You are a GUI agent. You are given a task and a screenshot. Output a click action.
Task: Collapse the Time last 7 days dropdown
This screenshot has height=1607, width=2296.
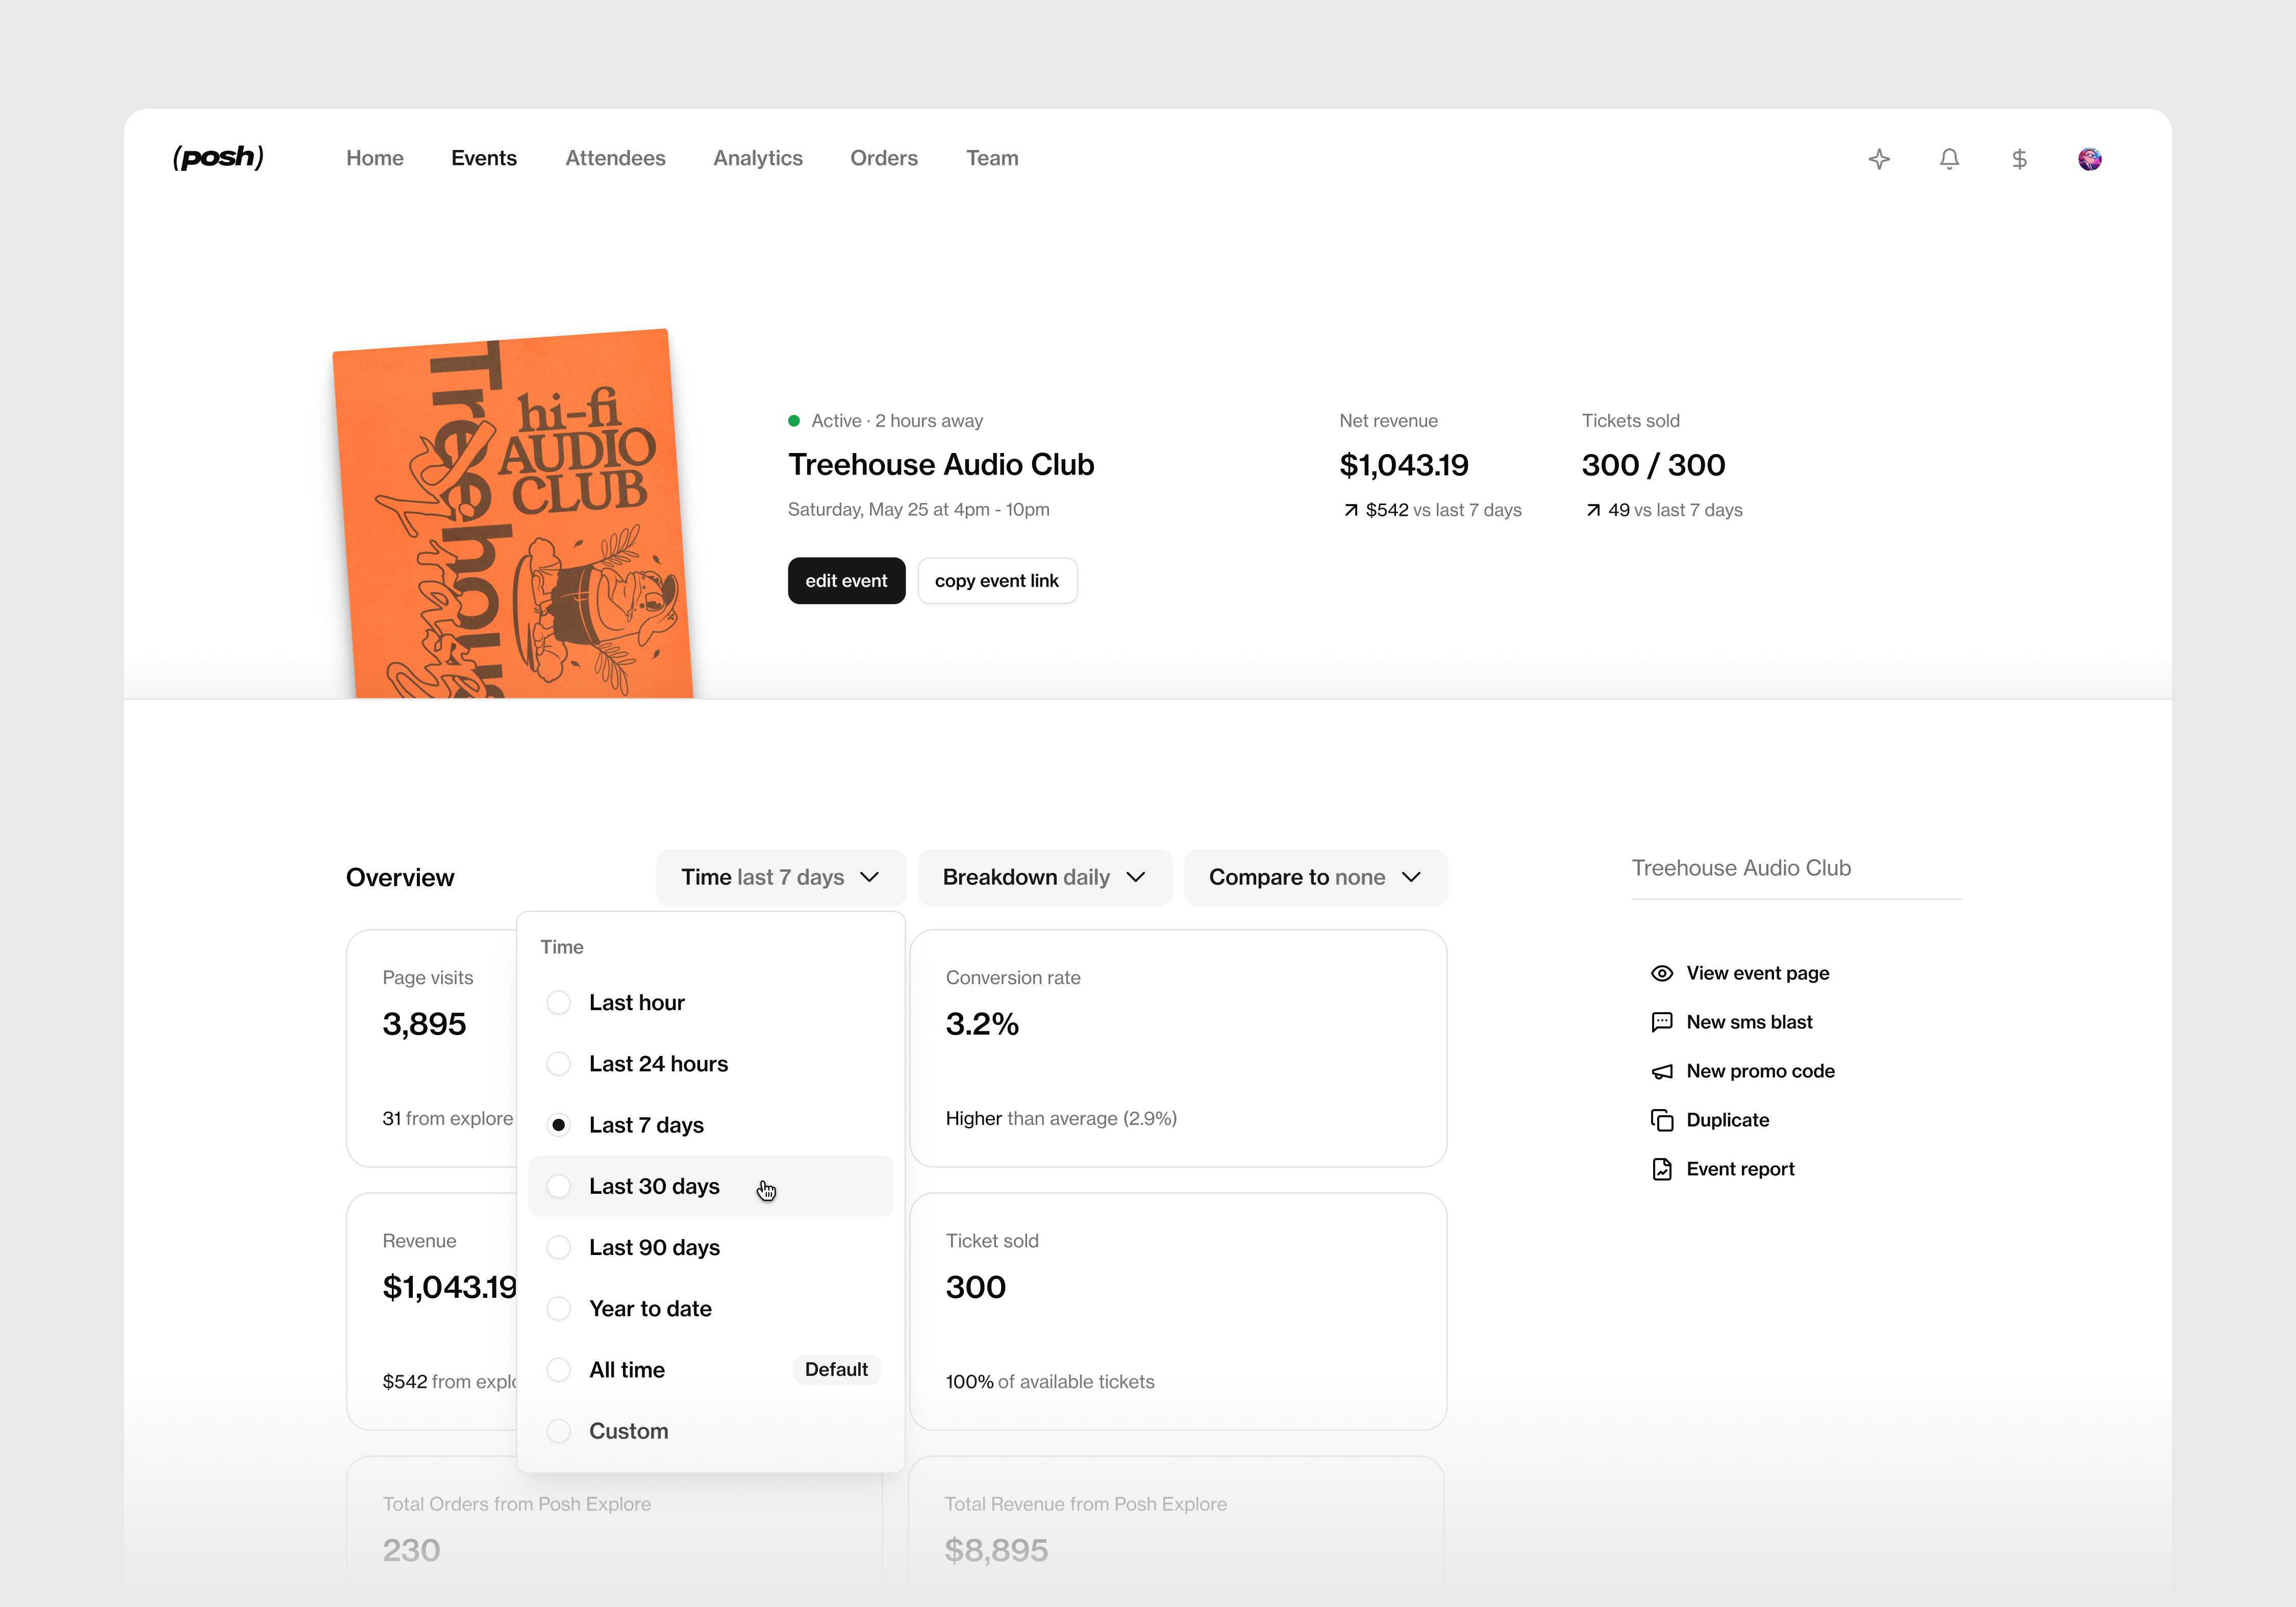[x=780, y=877]
